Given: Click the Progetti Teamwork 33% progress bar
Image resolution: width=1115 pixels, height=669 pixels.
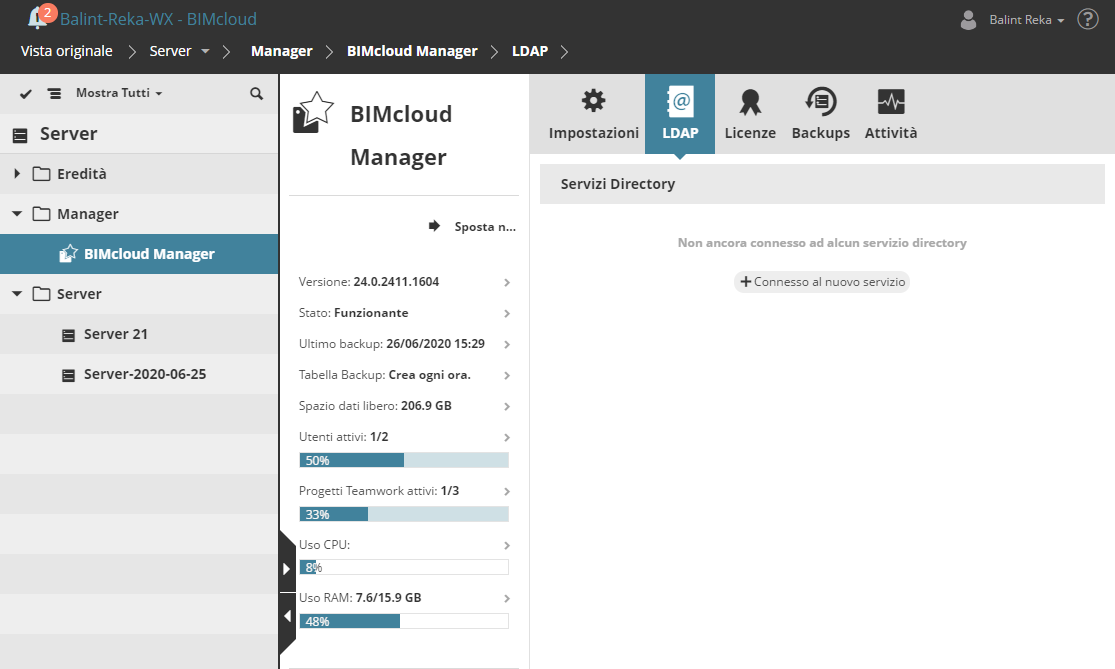Looking at the screenshot, I should [x=404, y=514].
